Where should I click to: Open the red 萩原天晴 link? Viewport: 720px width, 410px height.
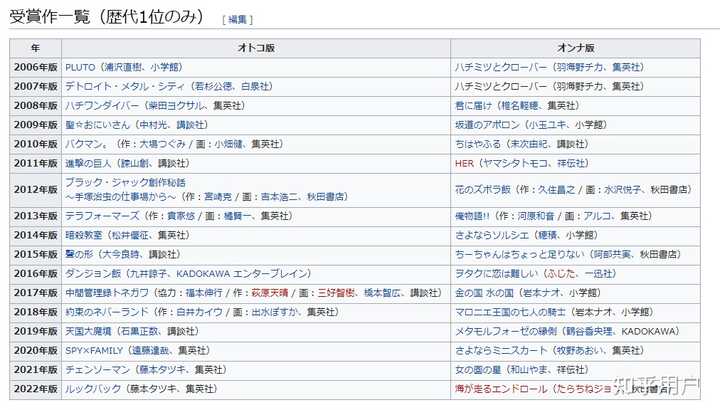270,293
